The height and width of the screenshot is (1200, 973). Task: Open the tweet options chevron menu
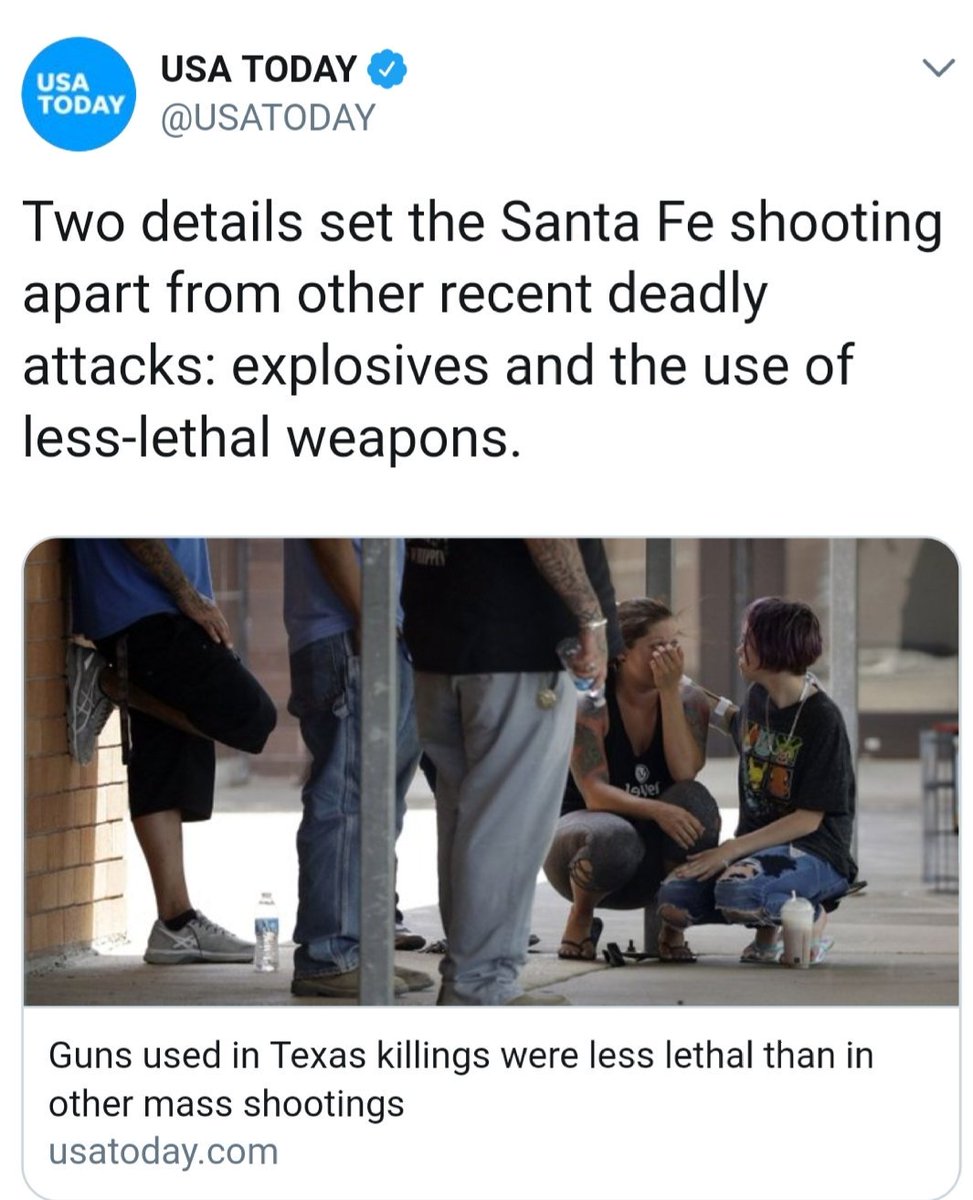click(x=937, y=69)
